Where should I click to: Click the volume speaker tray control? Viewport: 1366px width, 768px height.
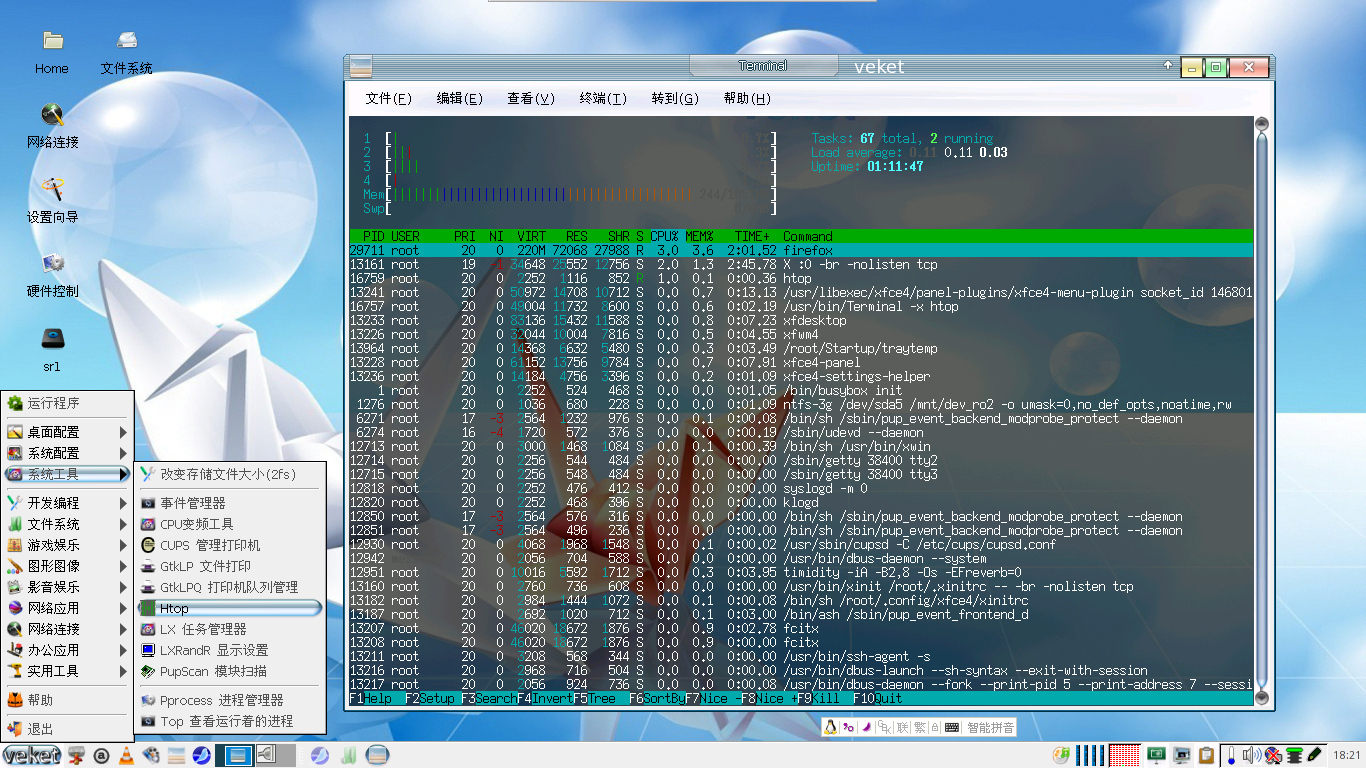pyautogui.click(x=1251, y=755)
